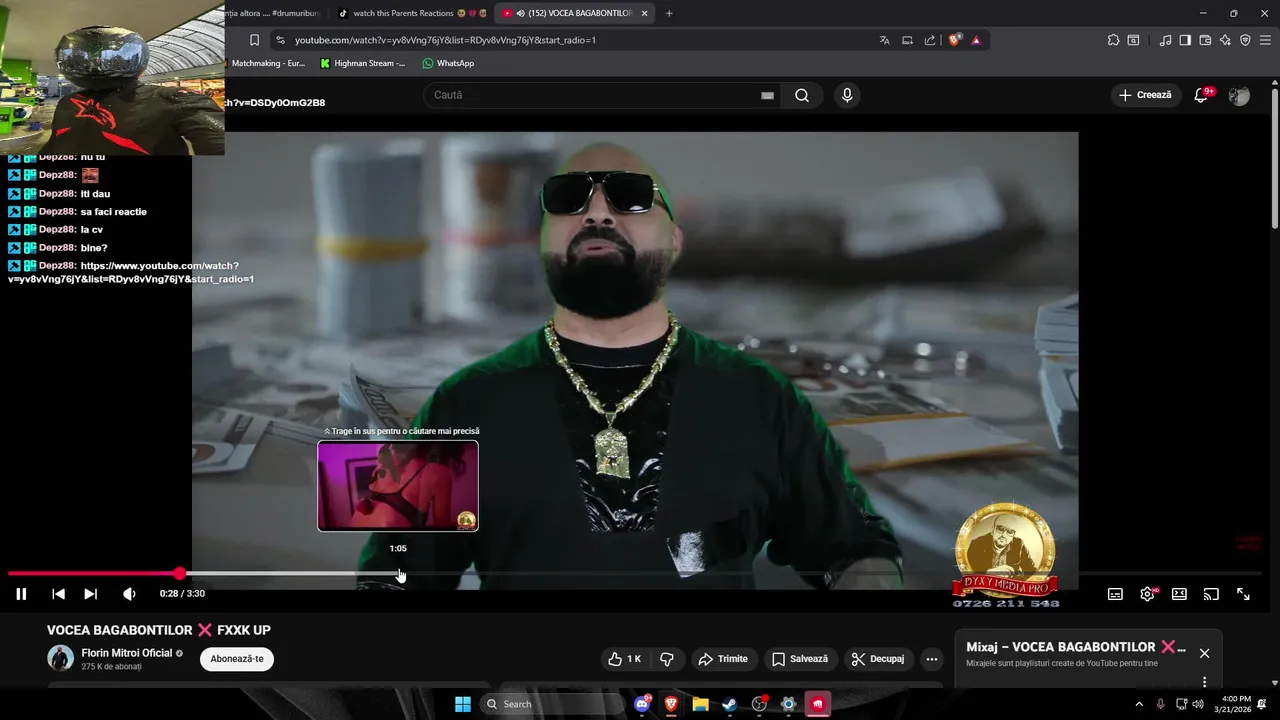Open the Creează create menu
The height and width of the screenshot is (720, 1280).
(x=1145, y=95)
